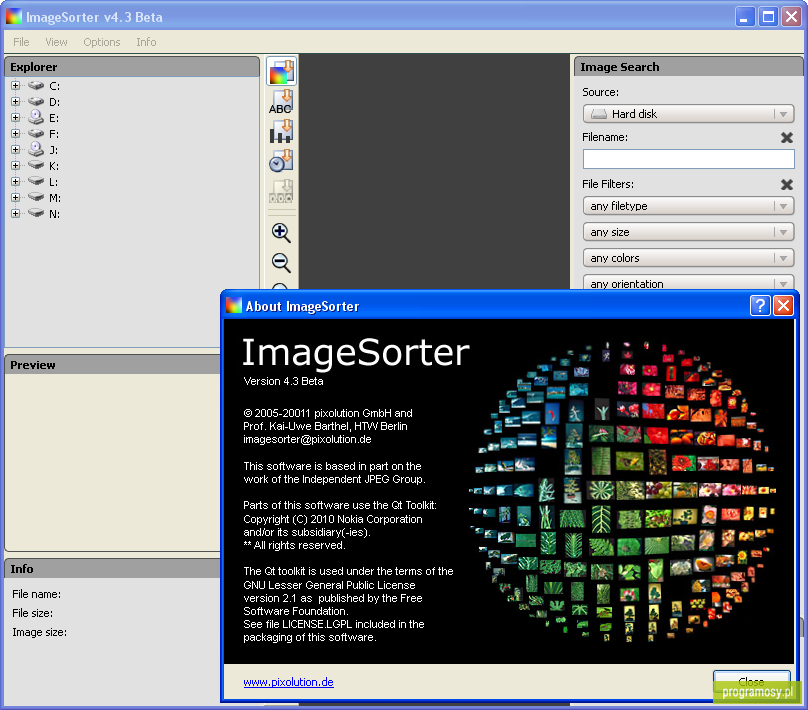Minimize the ImageSorter main window
The width and height of the screenshot is (808, 710).
tap(744, 17)
